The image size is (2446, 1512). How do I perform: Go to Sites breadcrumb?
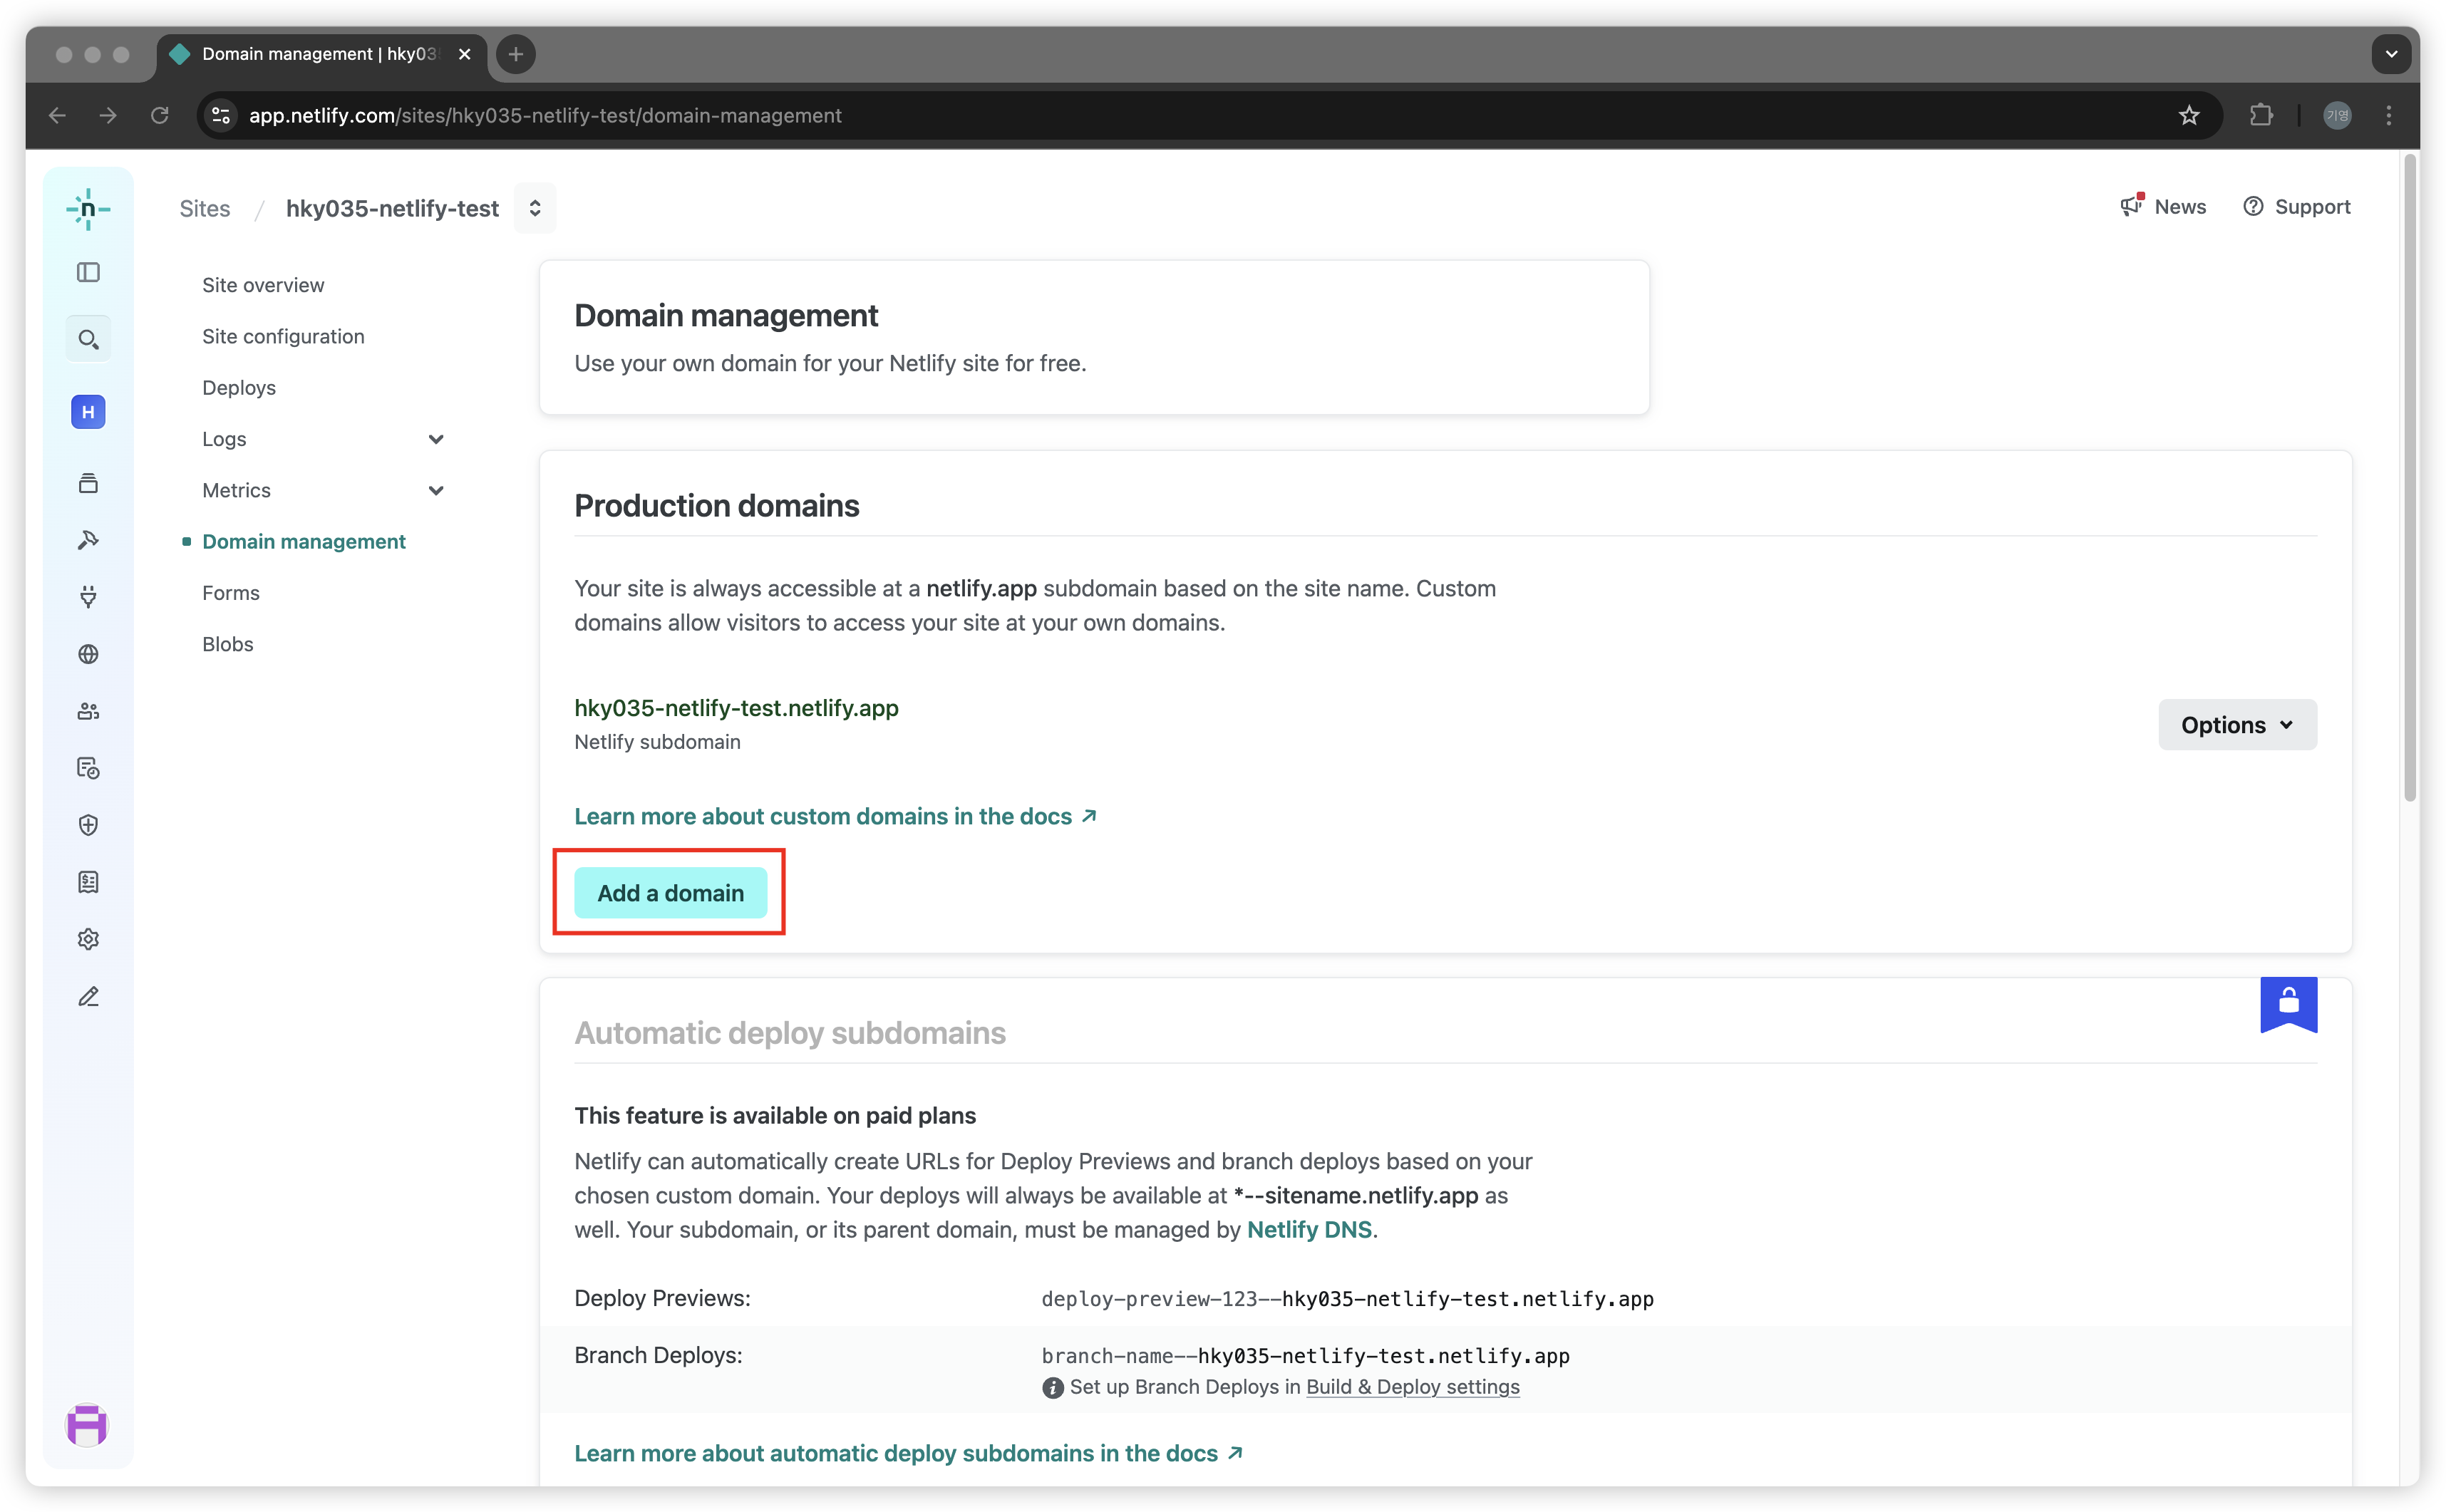tap(205, 208)
